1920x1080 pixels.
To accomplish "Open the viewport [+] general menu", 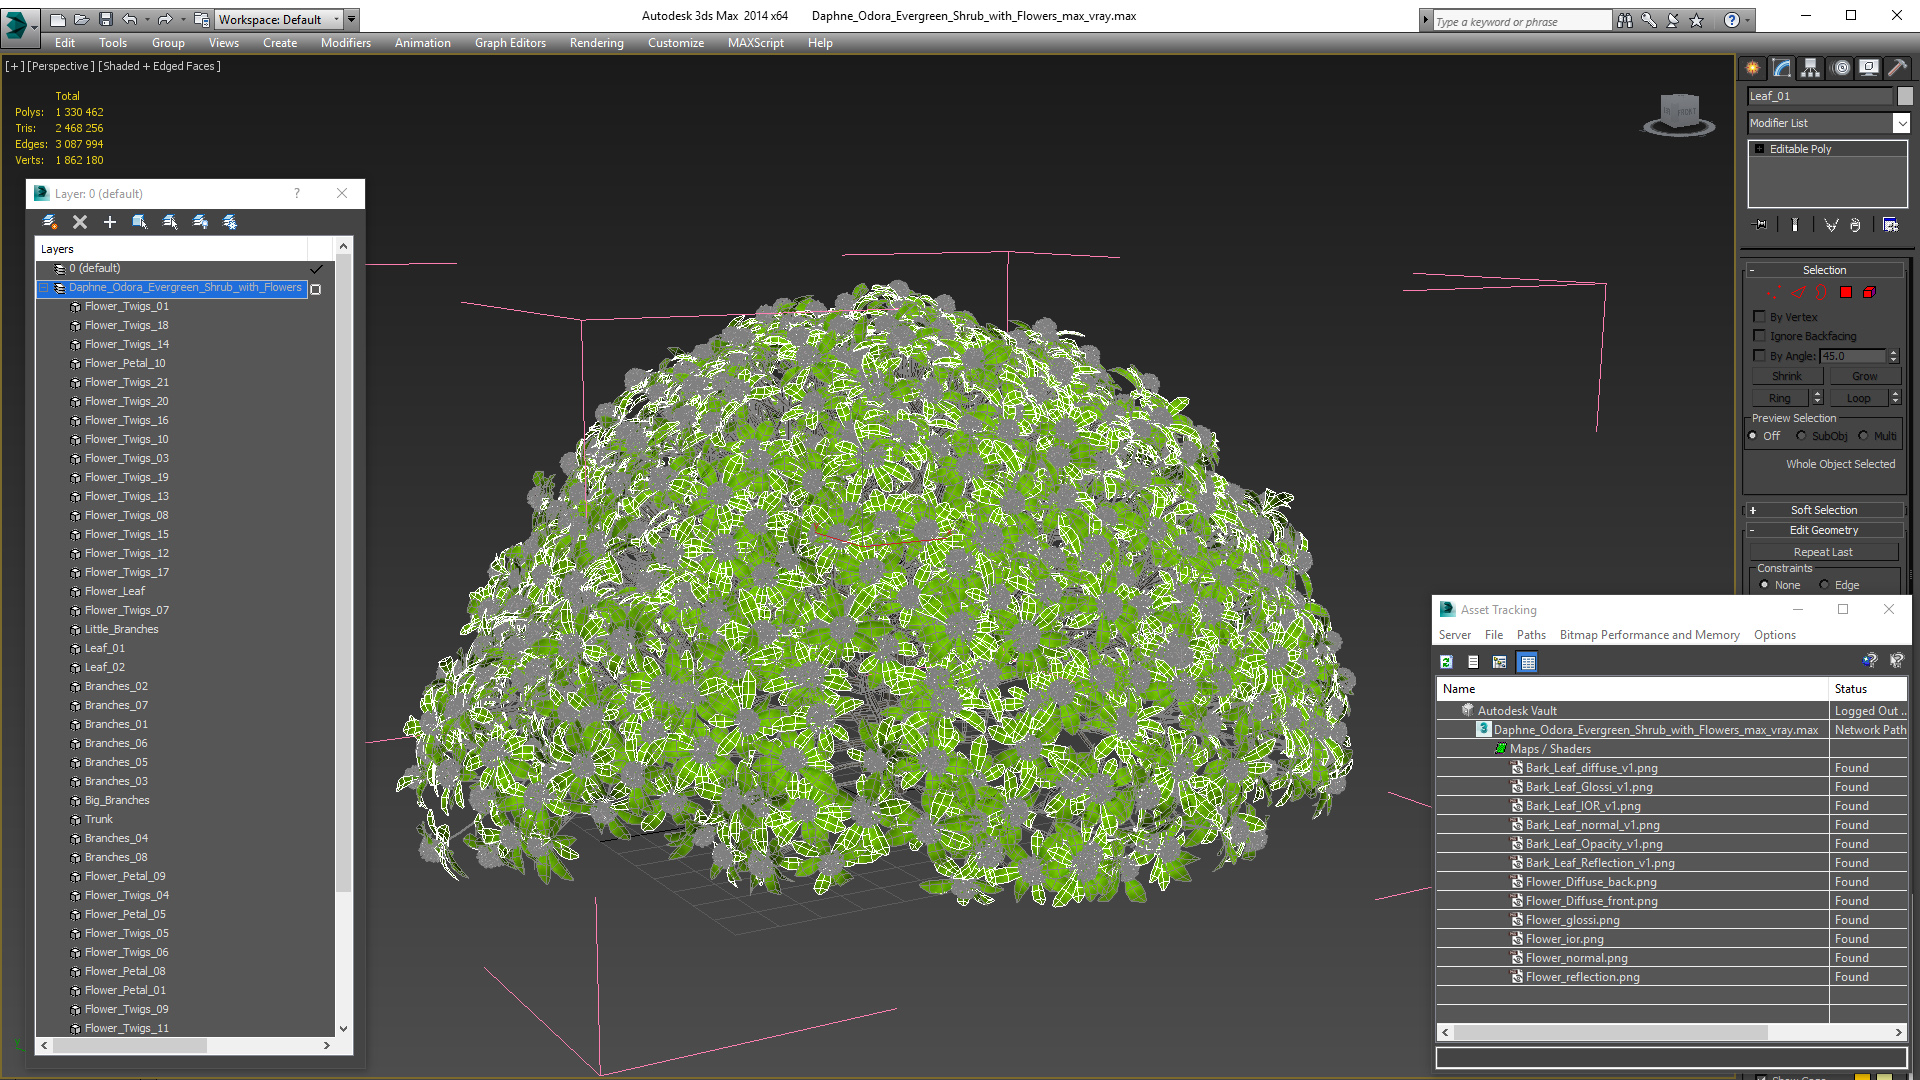I will 14,66.
